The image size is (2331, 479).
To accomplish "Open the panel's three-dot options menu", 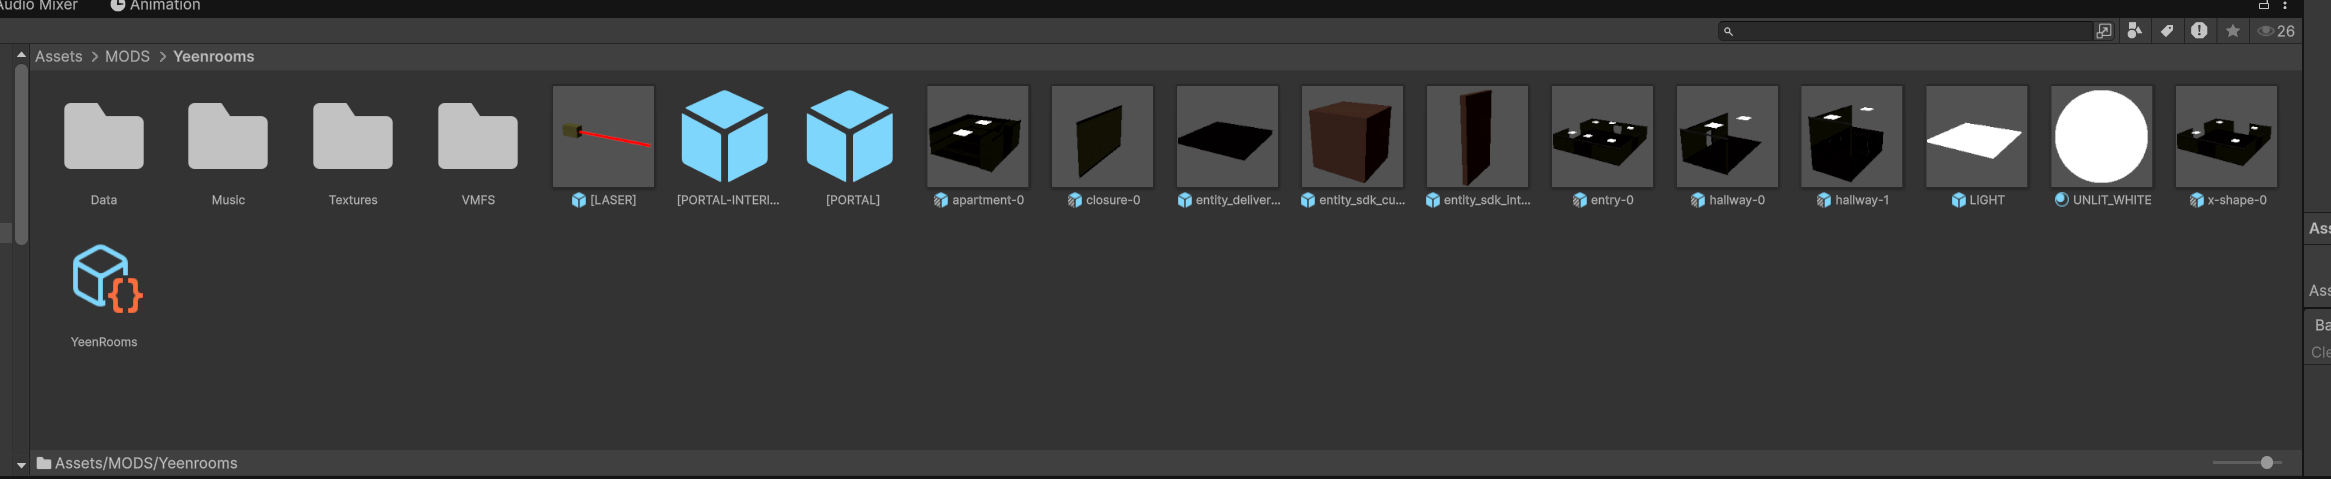I will [x=2285, y=5].
